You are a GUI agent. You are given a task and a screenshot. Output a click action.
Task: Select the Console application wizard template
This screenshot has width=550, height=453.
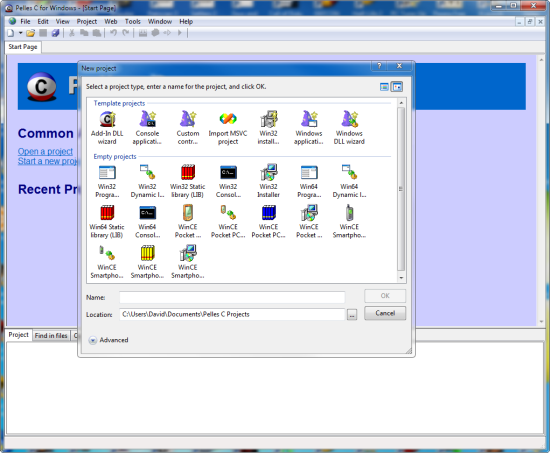(147, 128)
